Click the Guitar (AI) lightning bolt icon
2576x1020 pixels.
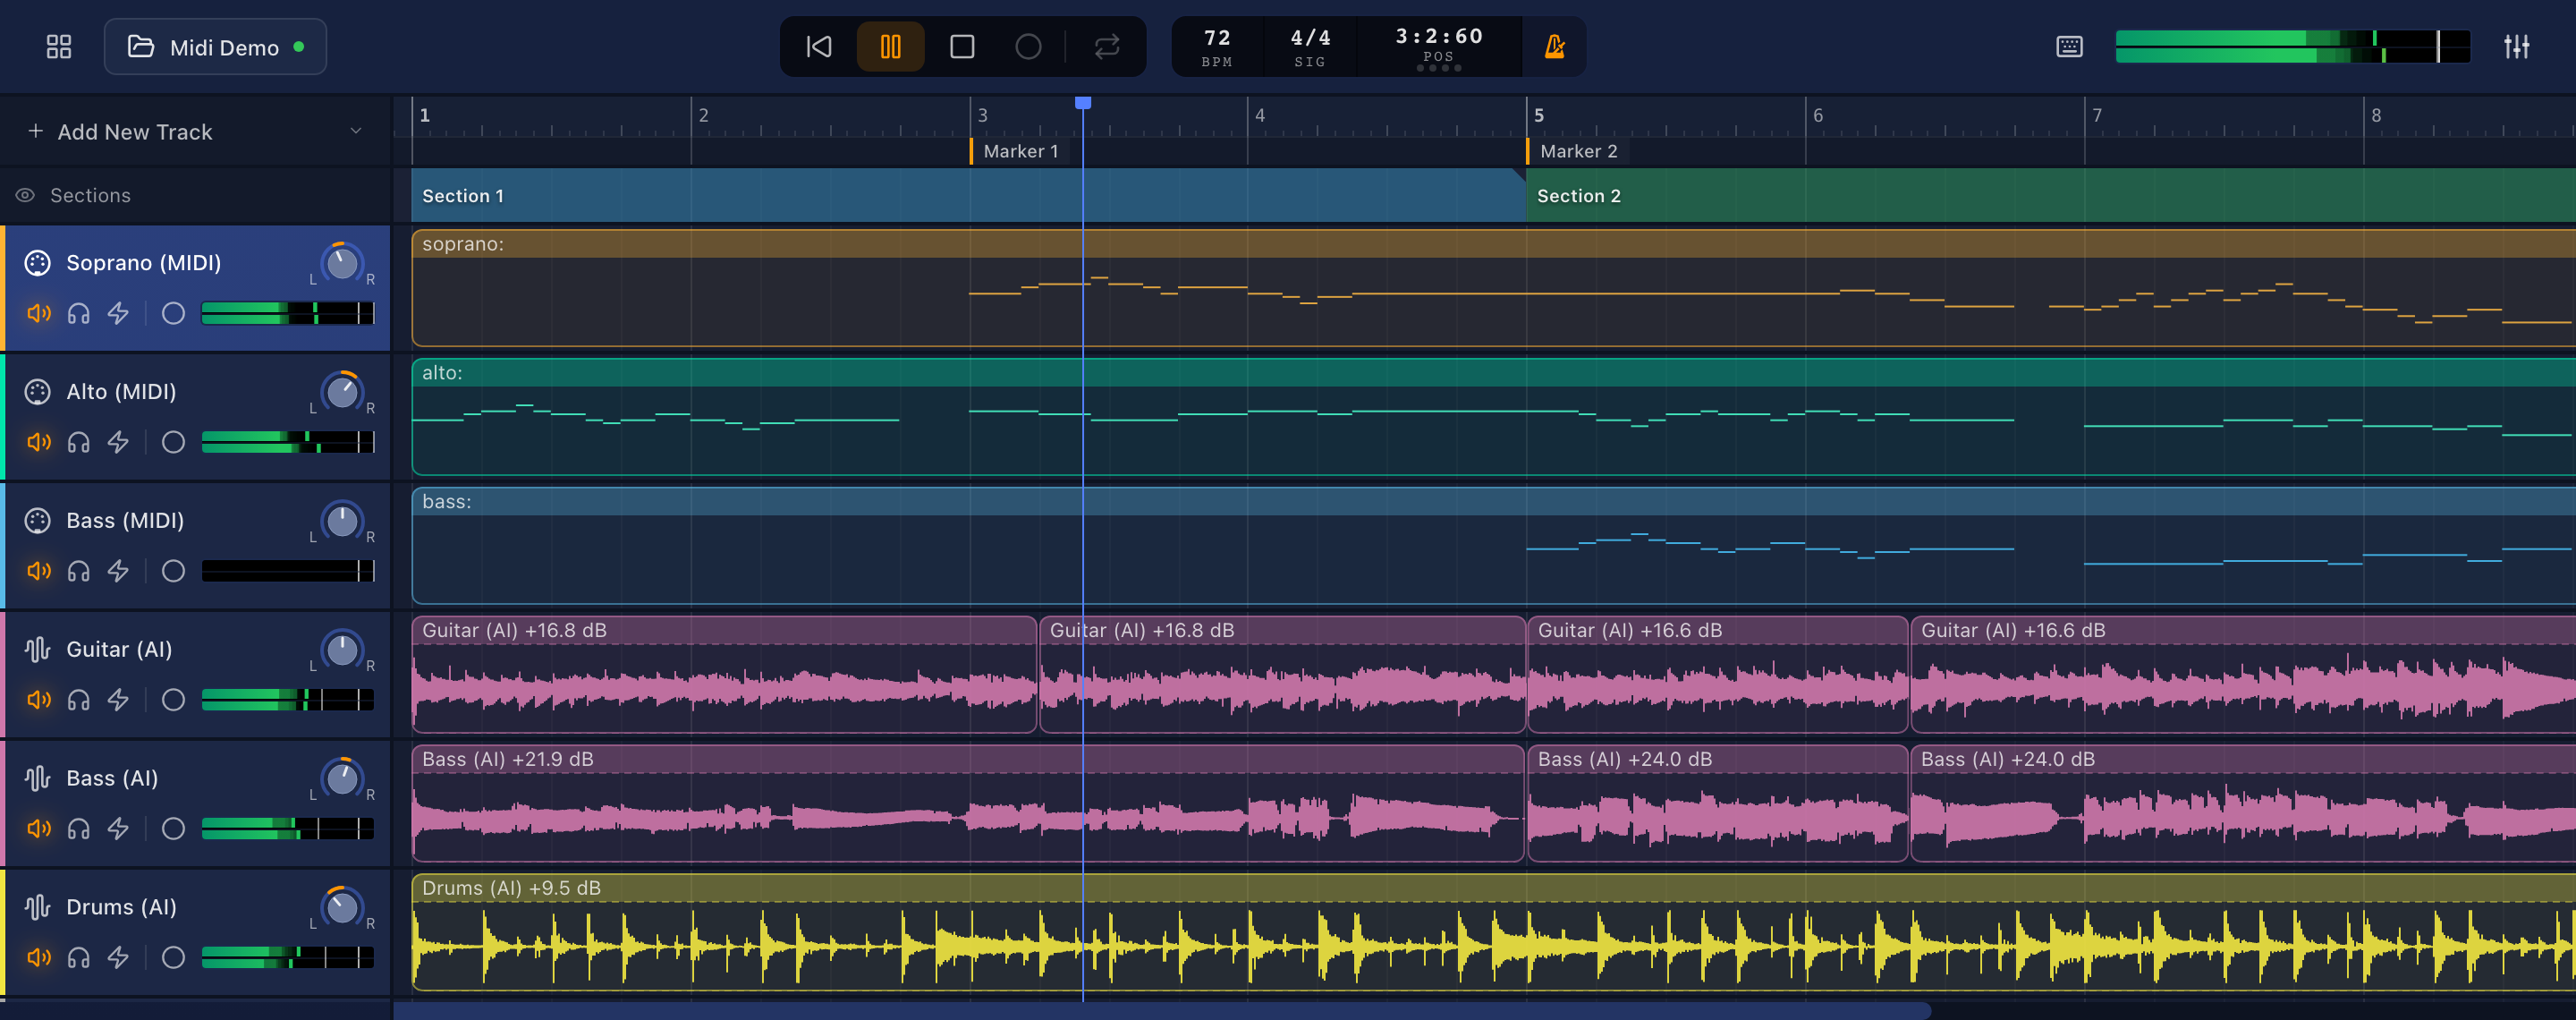[118, 700]
